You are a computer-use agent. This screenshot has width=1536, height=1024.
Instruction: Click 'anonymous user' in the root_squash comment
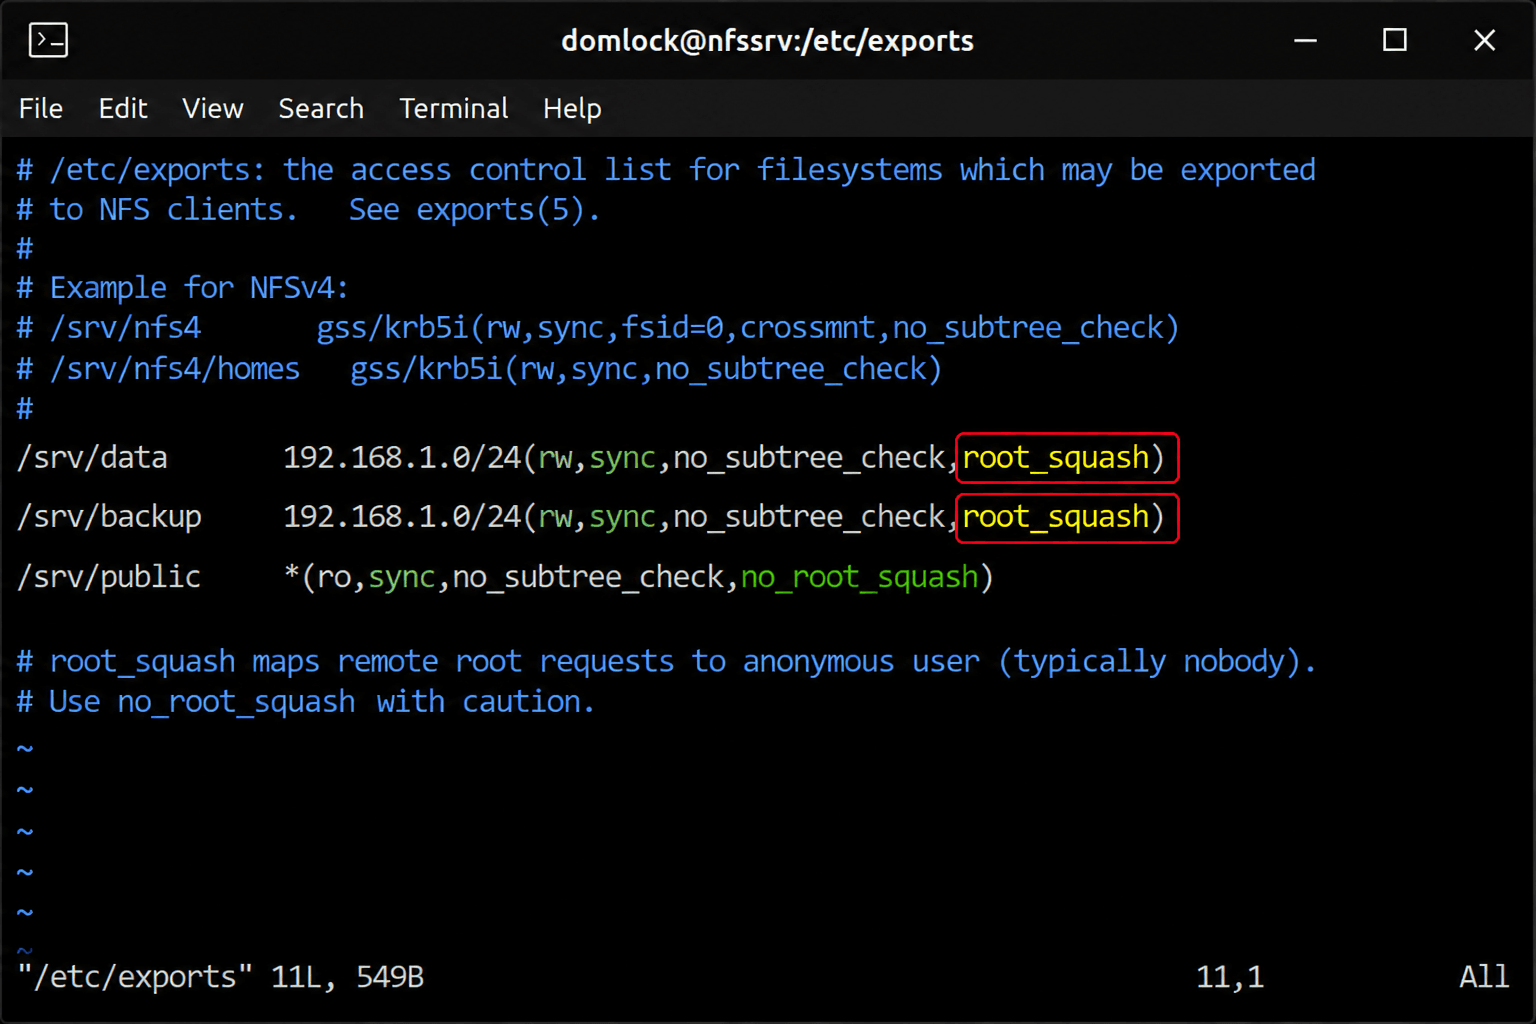(861, 662)
